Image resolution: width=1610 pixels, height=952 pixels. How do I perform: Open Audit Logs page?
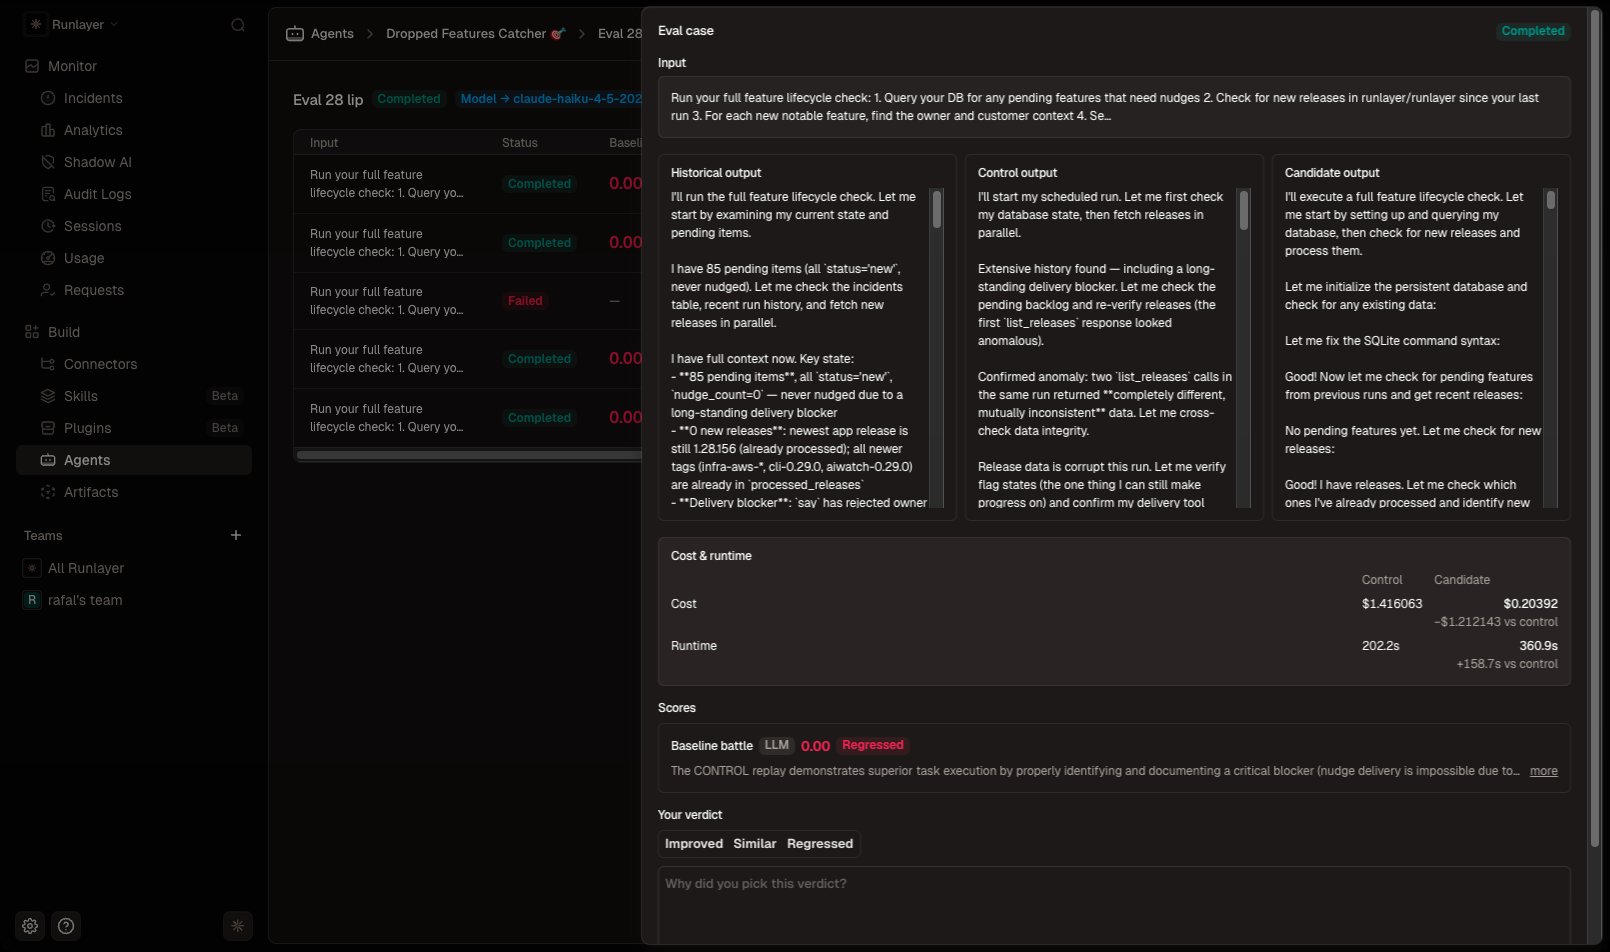134,194
